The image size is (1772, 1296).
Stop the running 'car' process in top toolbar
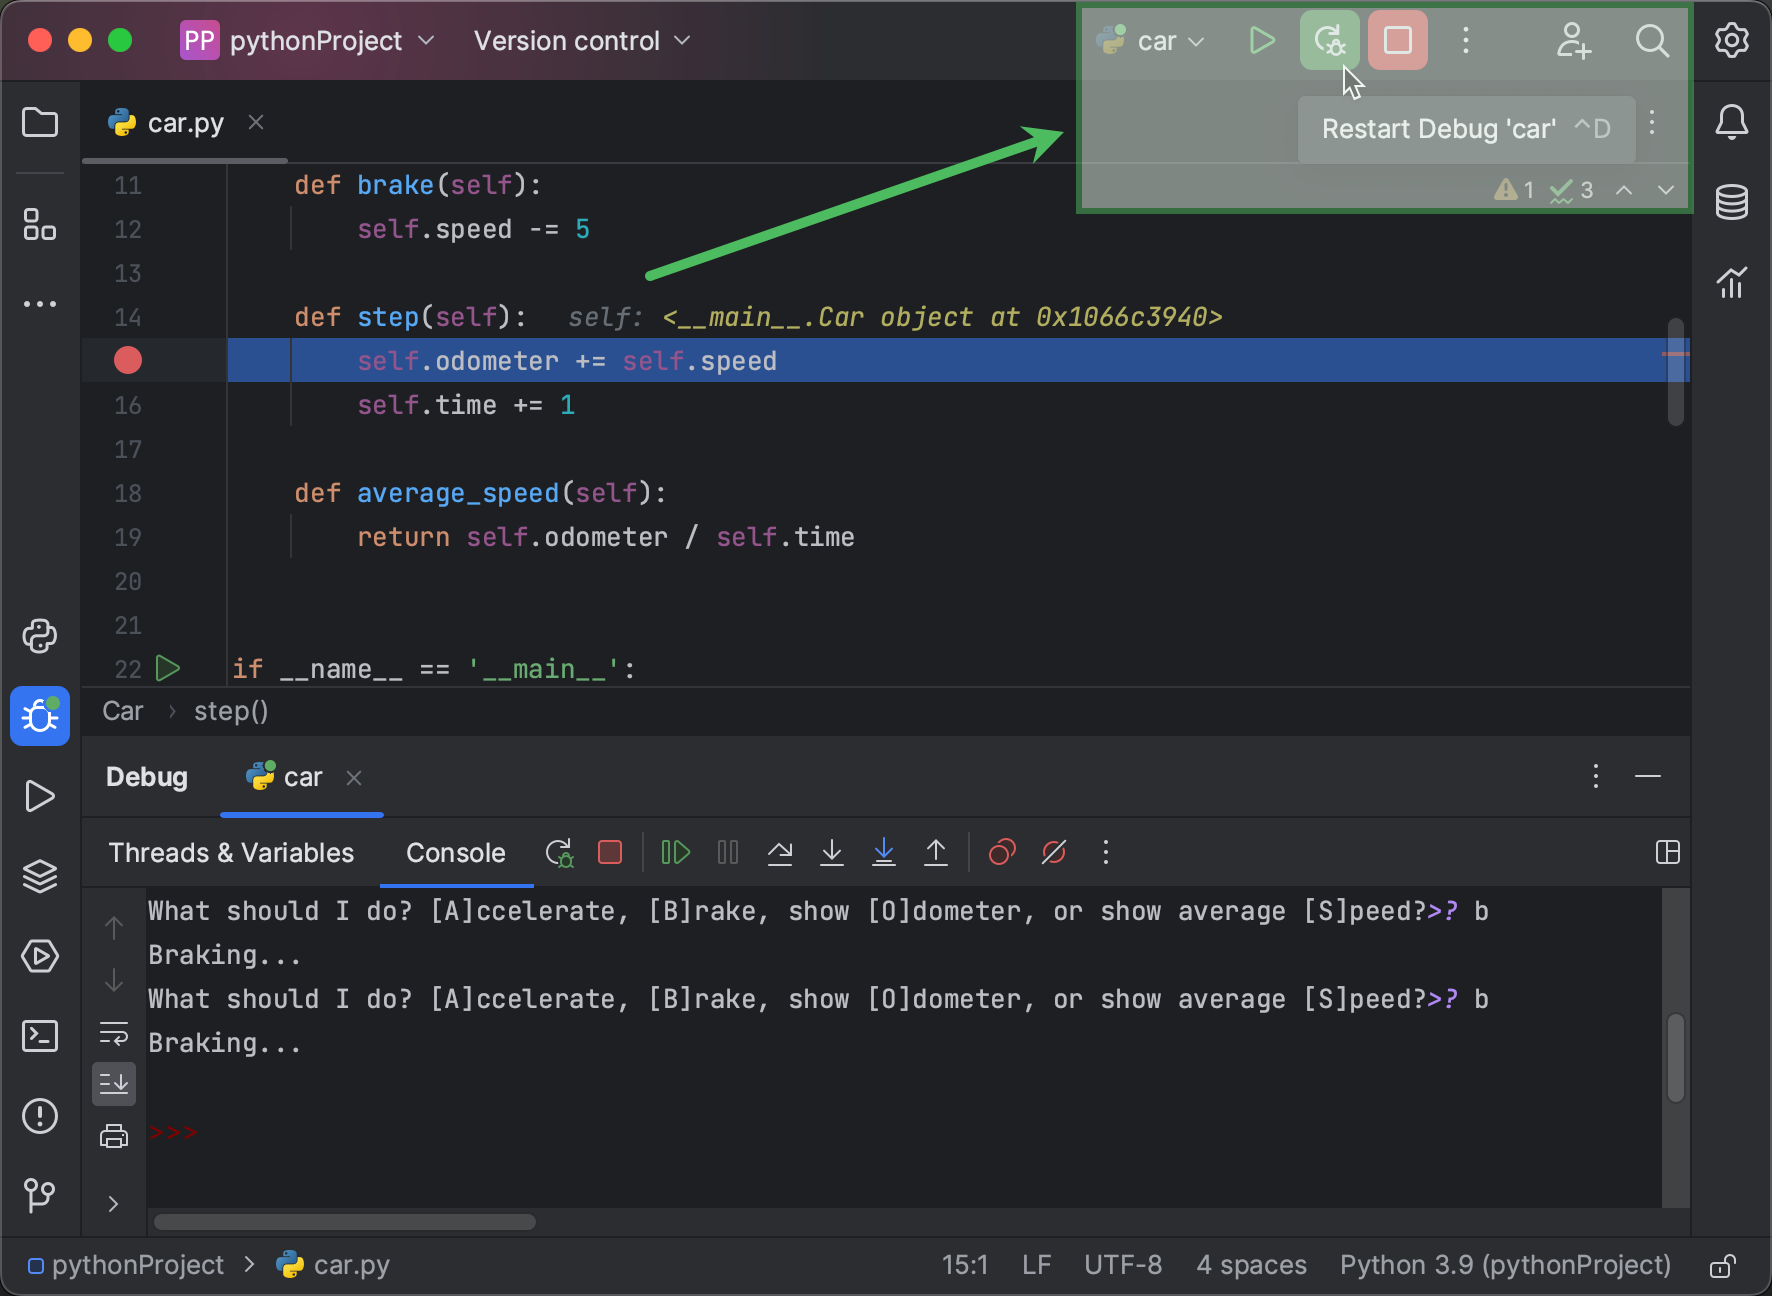[1397, 41]
